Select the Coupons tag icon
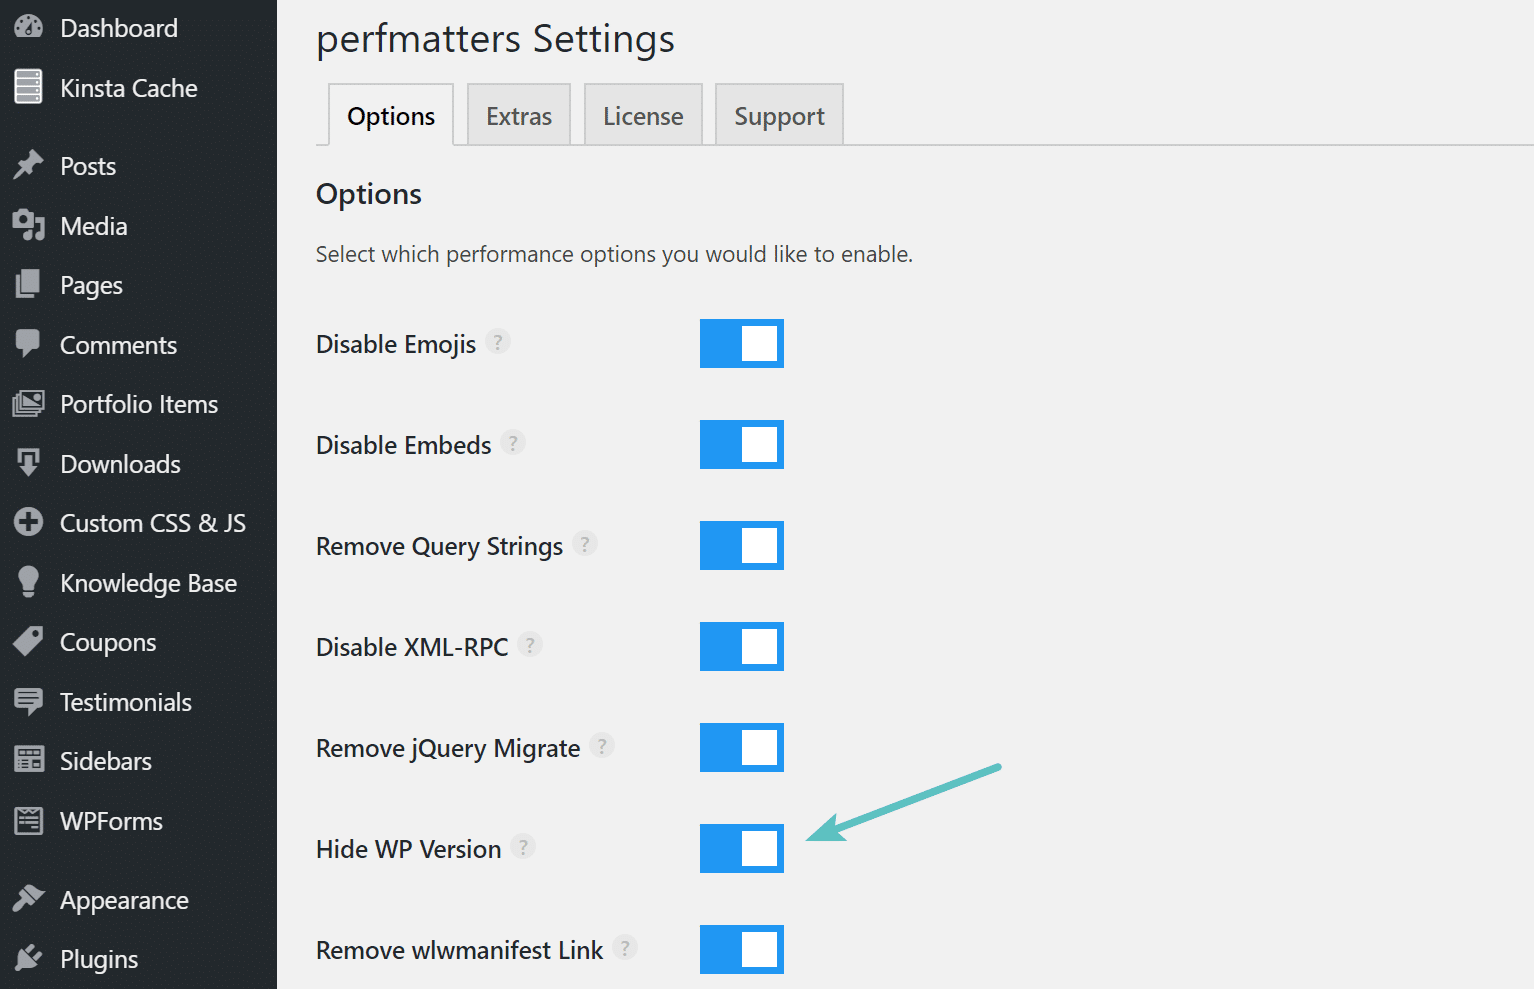 (29, 641)
